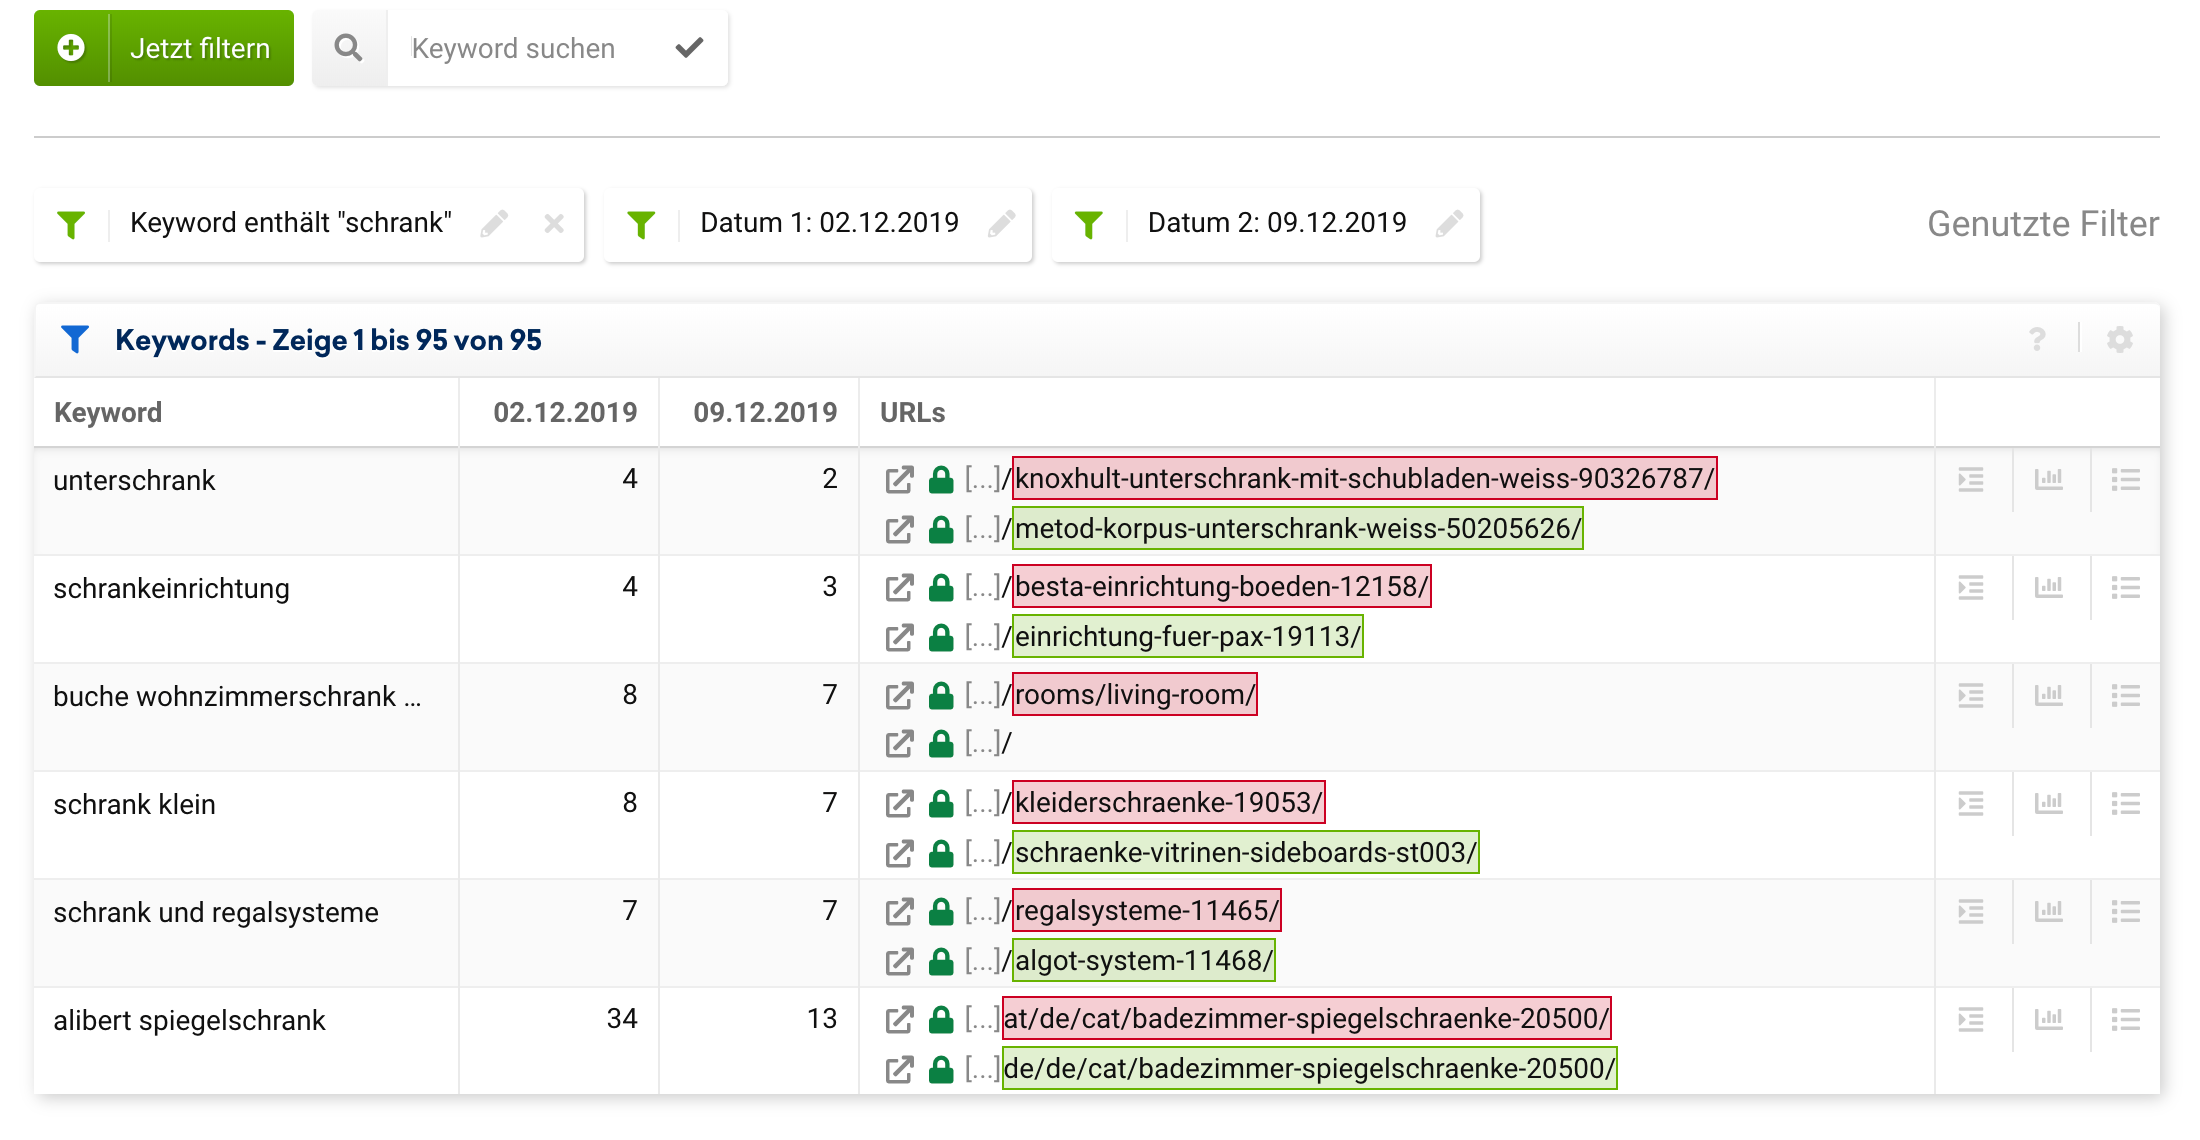This screenshot has height=1140, width=2200.
Task: Edit the Keyword enthält "schrank" filter
Action: coord(494,223)
